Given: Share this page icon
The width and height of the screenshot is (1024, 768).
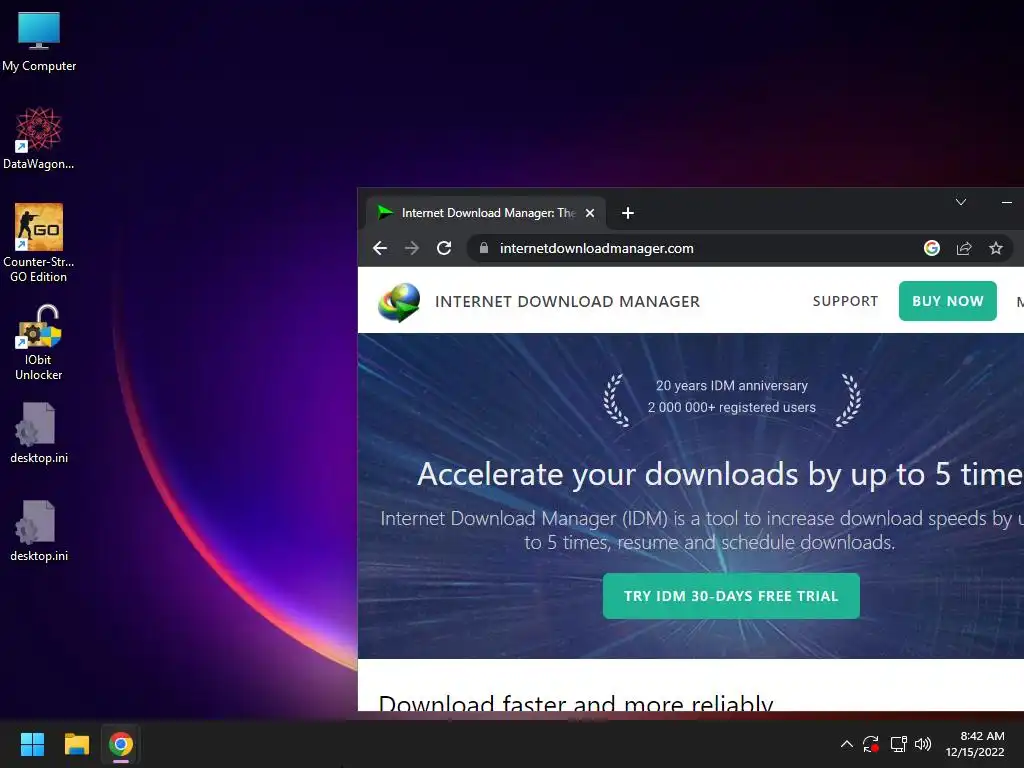Looking at the screenshot, I should coord(964,248).
